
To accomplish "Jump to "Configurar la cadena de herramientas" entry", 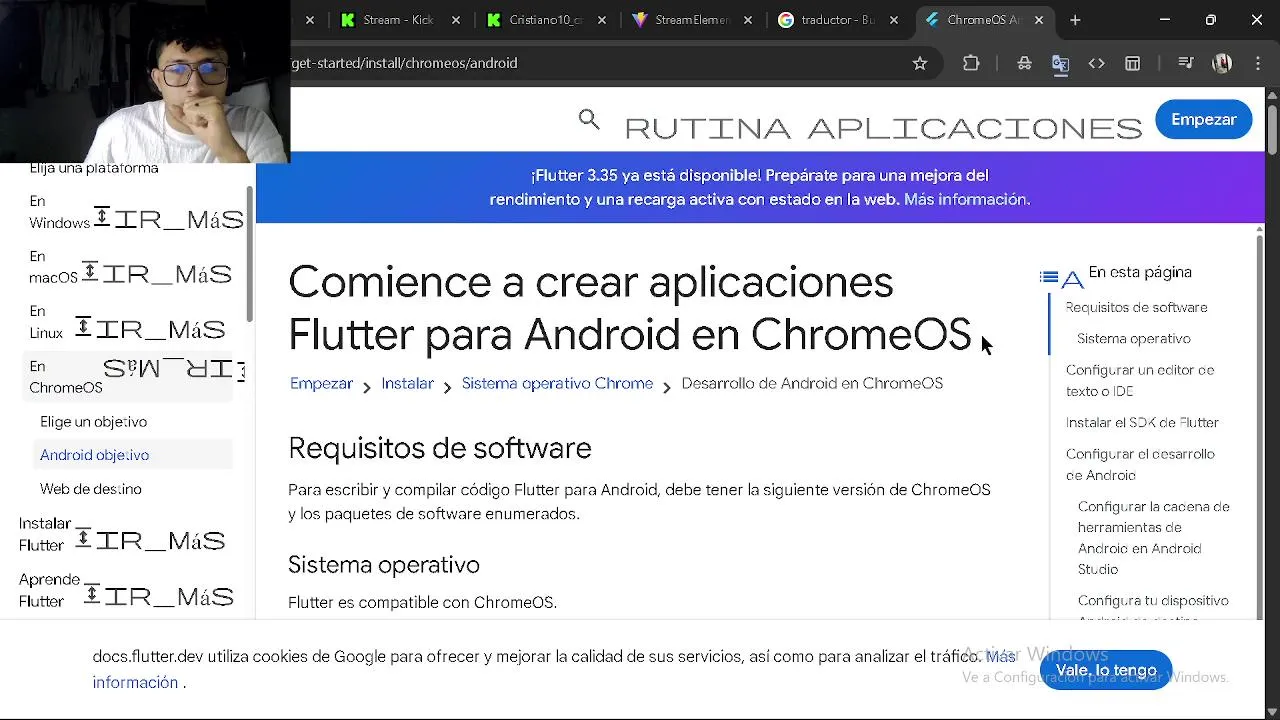I will tap(1154, 538).
